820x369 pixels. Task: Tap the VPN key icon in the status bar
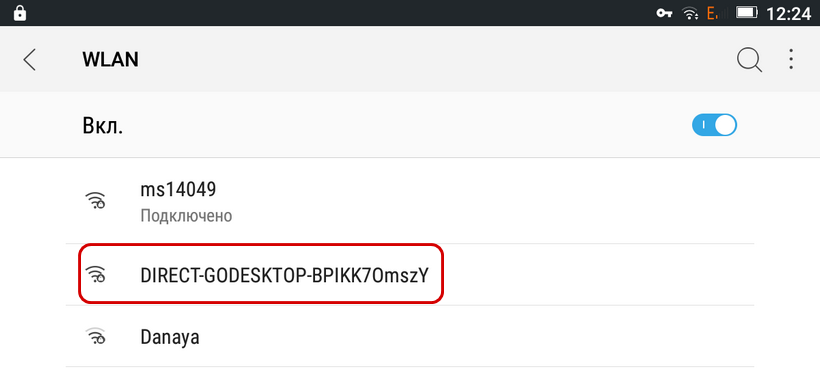[664, 13]
